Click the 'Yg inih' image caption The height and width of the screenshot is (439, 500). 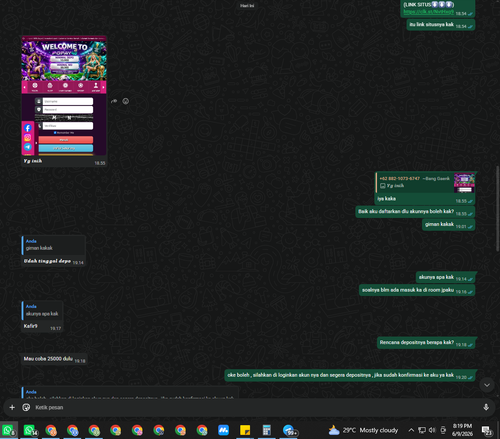[33, 161]
